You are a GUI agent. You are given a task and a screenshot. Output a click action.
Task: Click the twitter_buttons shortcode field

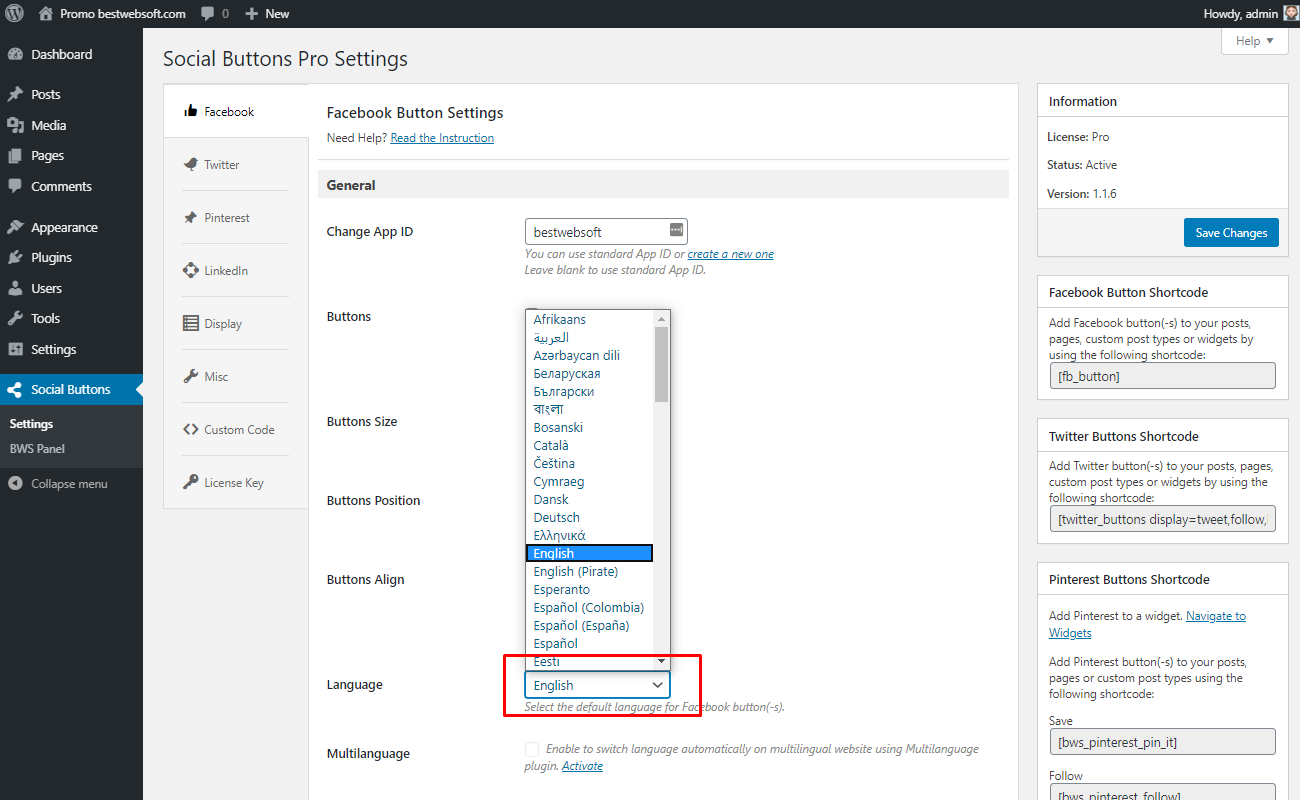[x=1162, y=519]
